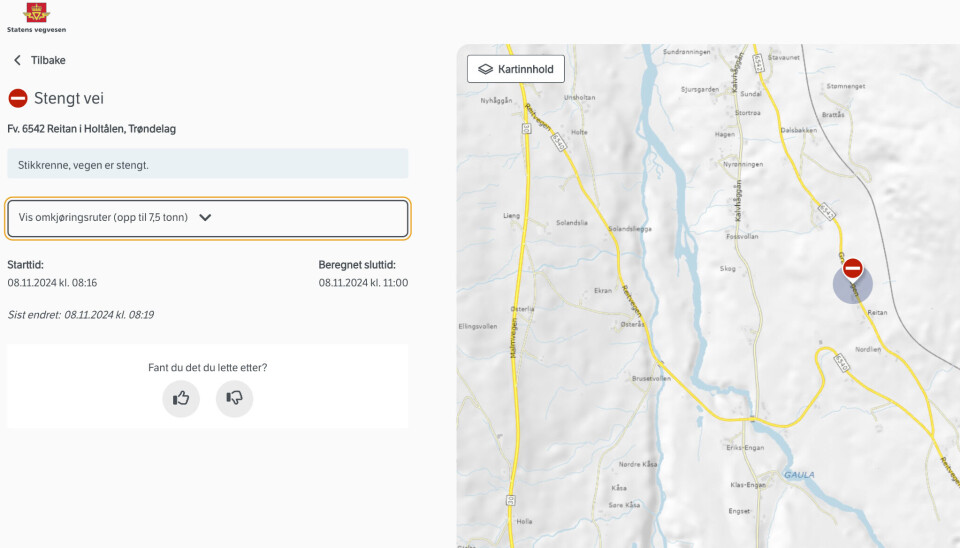This screenshot has height=548, width=960.
Task: Click the Reitan place label on map
Action: (x=877, y=313)
